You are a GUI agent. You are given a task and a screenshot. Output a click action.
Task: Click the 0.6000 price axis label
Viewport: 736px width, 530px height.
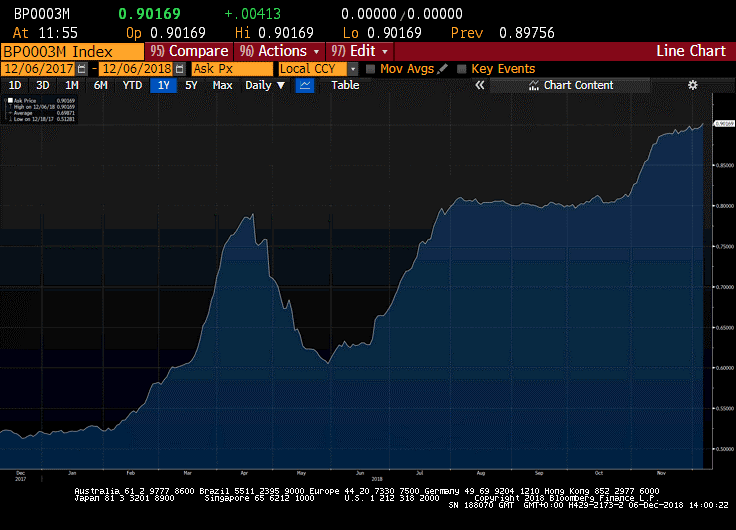(x=725, y=368)
